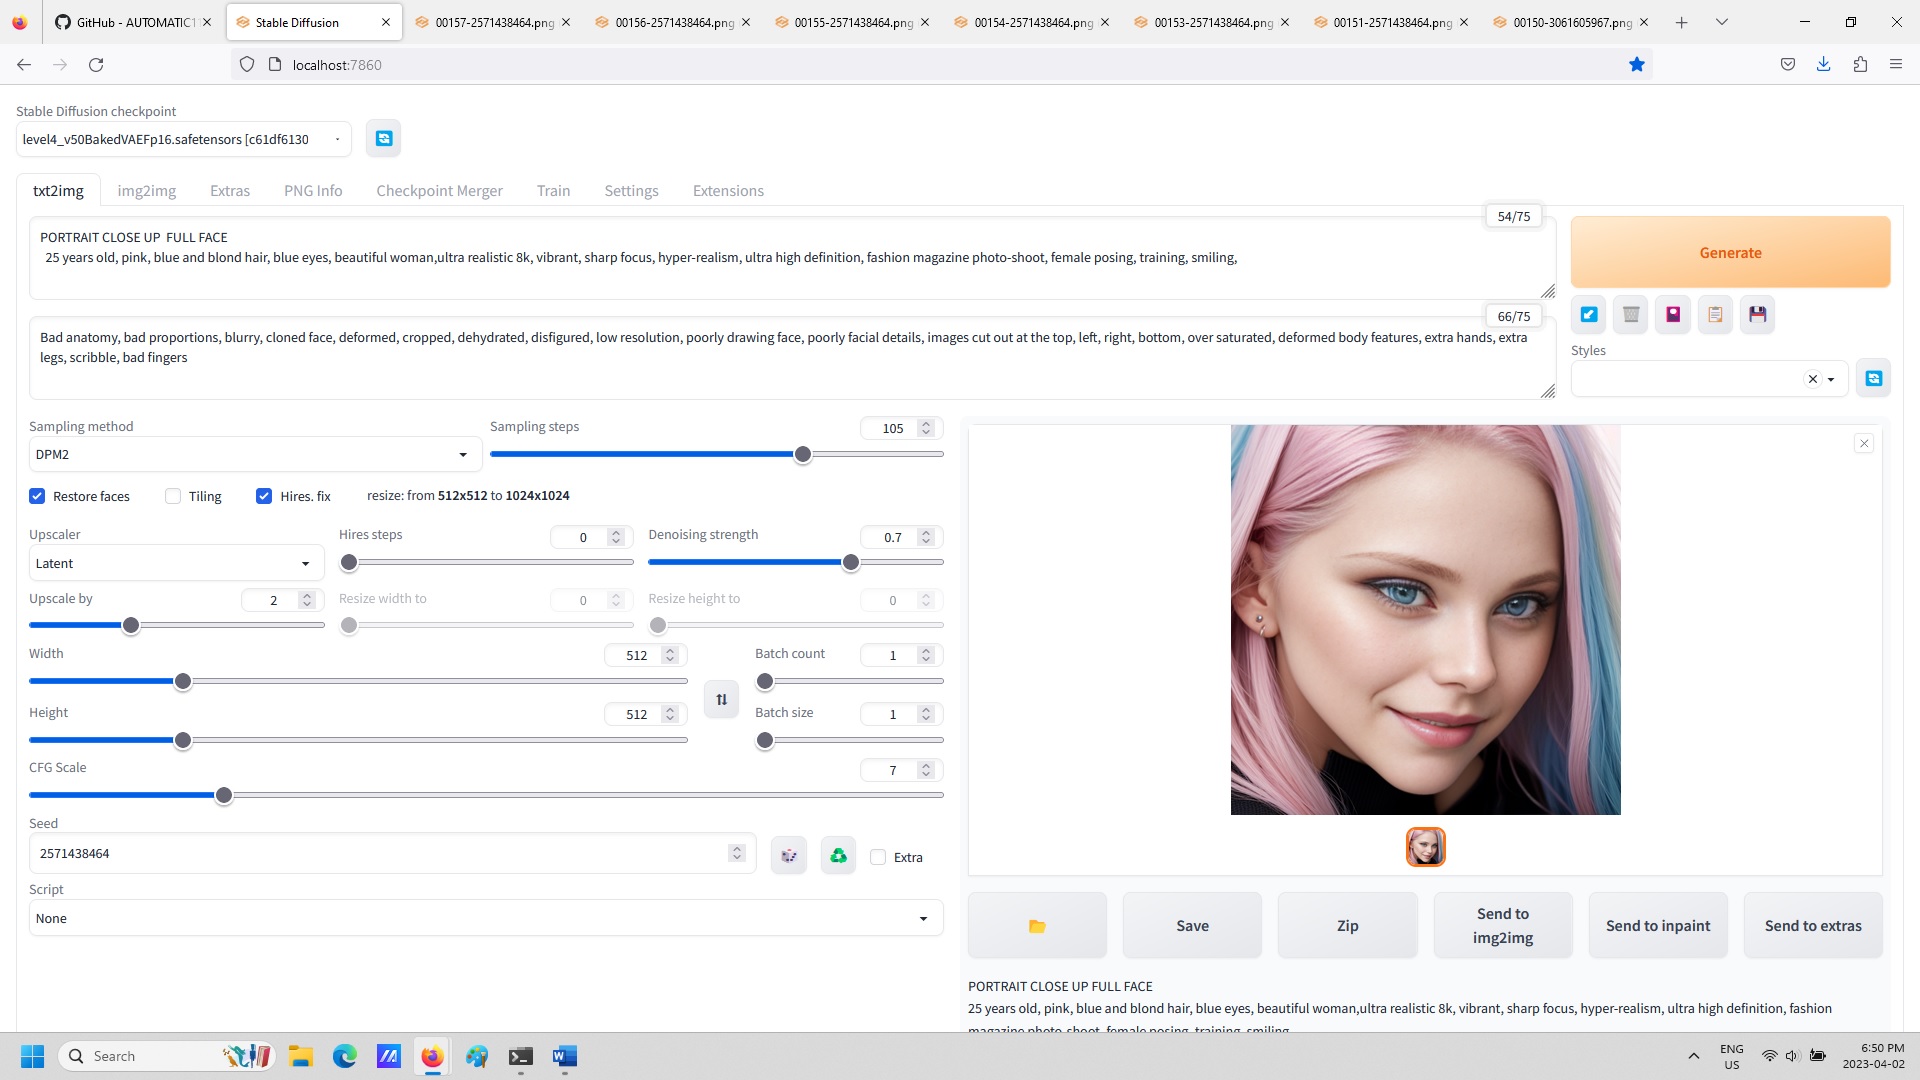Viewport: 1920px width, 1080px height.
Task: Click the green recycle reuse seed icon
Action: point(838,856)
